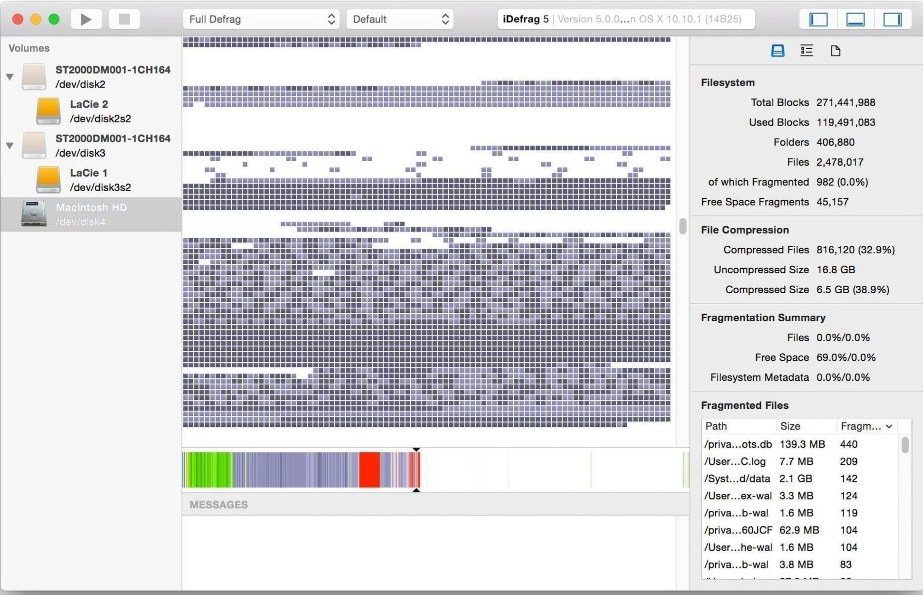Open the Default profile dropdown
The height and width of the screenshot is (595, 923).
coord(401,19)
